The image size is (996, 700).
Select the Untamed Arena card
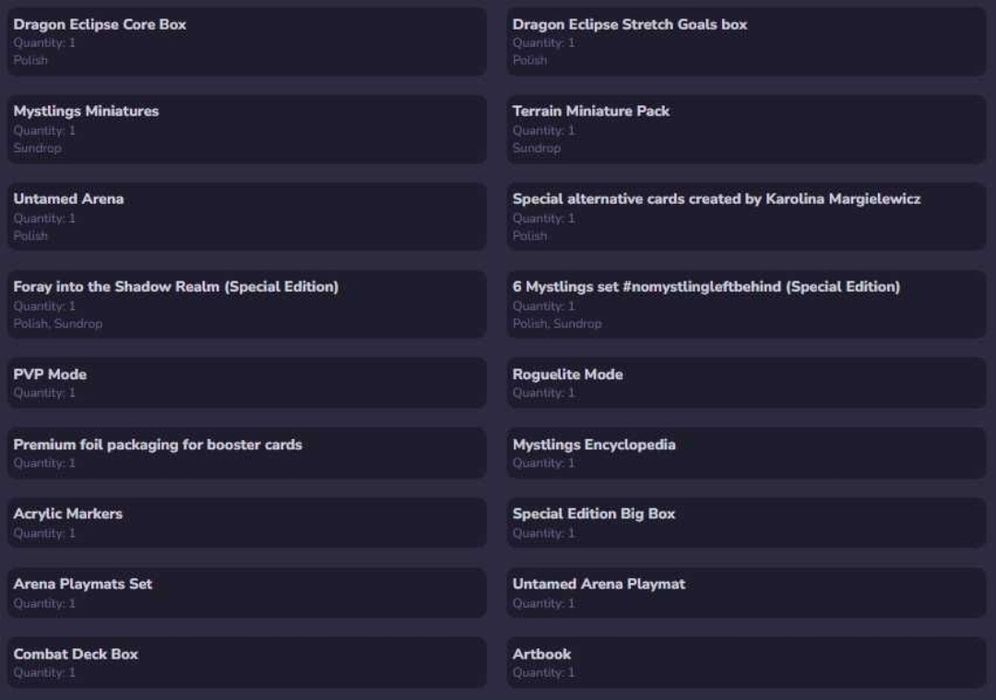pyautogui.click(x=246, y=216)
